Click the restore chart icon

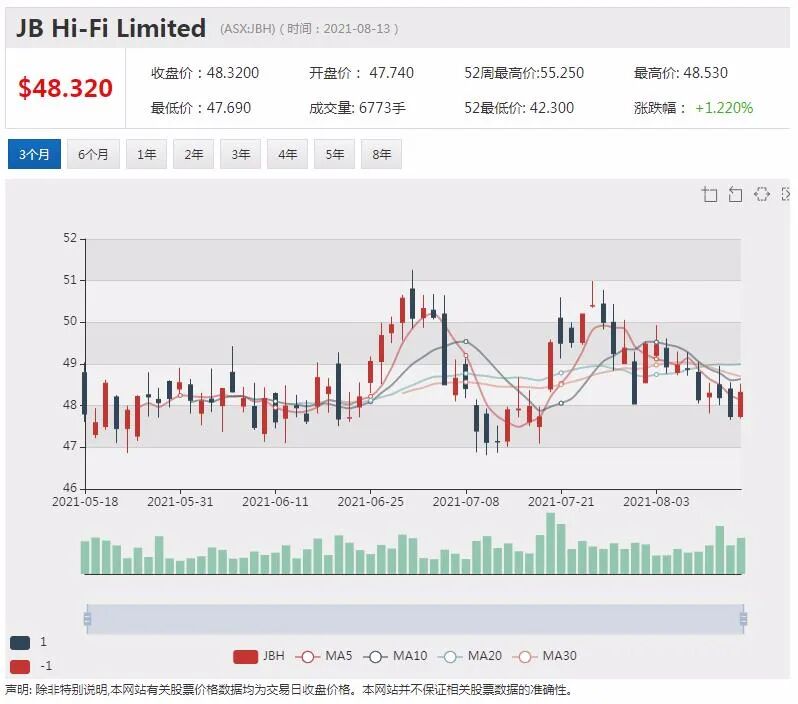[761, 194]
